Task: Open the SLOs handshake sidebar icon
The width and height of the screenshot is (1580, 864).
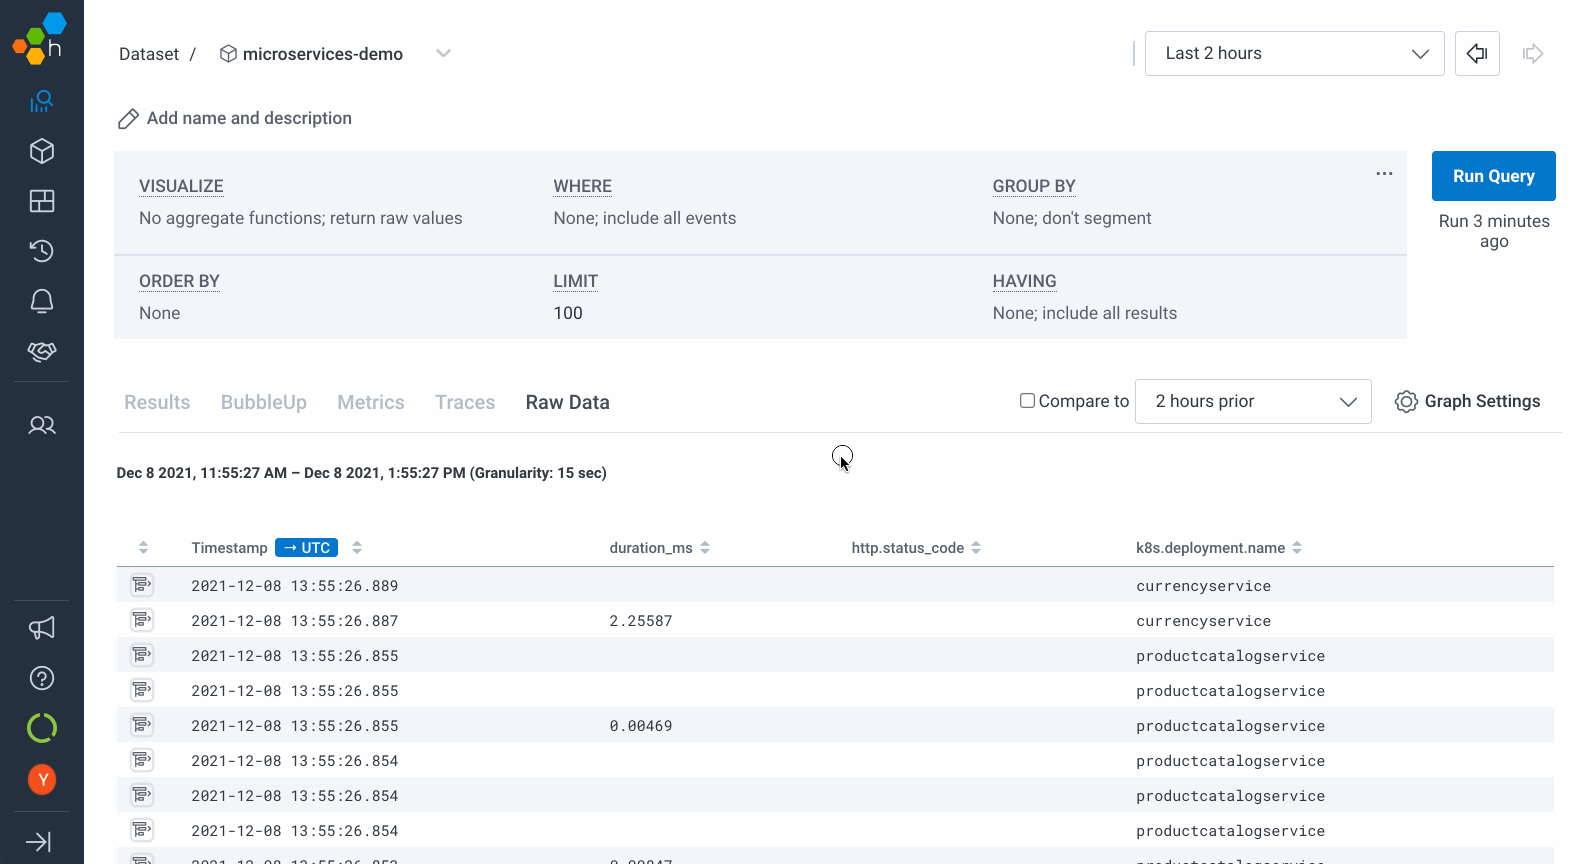Action: coord(42,351)
